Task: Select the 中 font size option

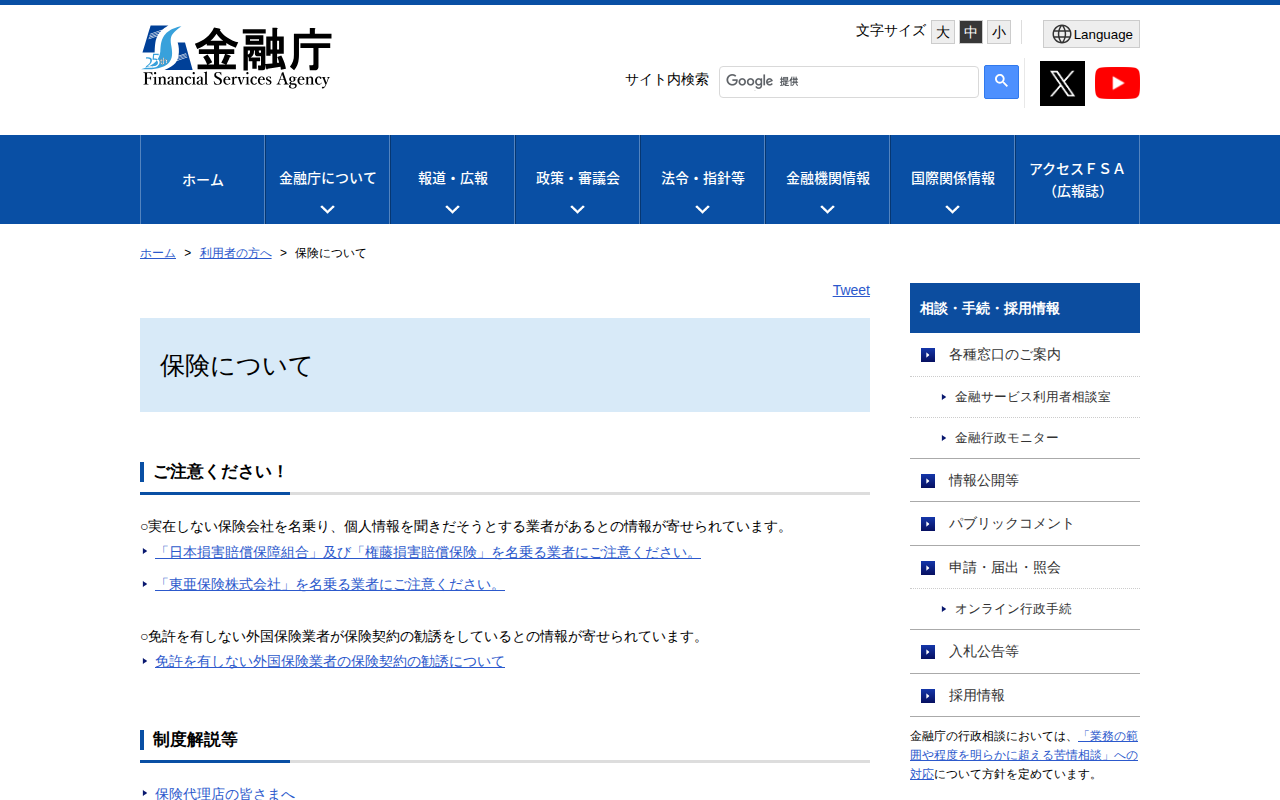Action: tap(970, 31)
